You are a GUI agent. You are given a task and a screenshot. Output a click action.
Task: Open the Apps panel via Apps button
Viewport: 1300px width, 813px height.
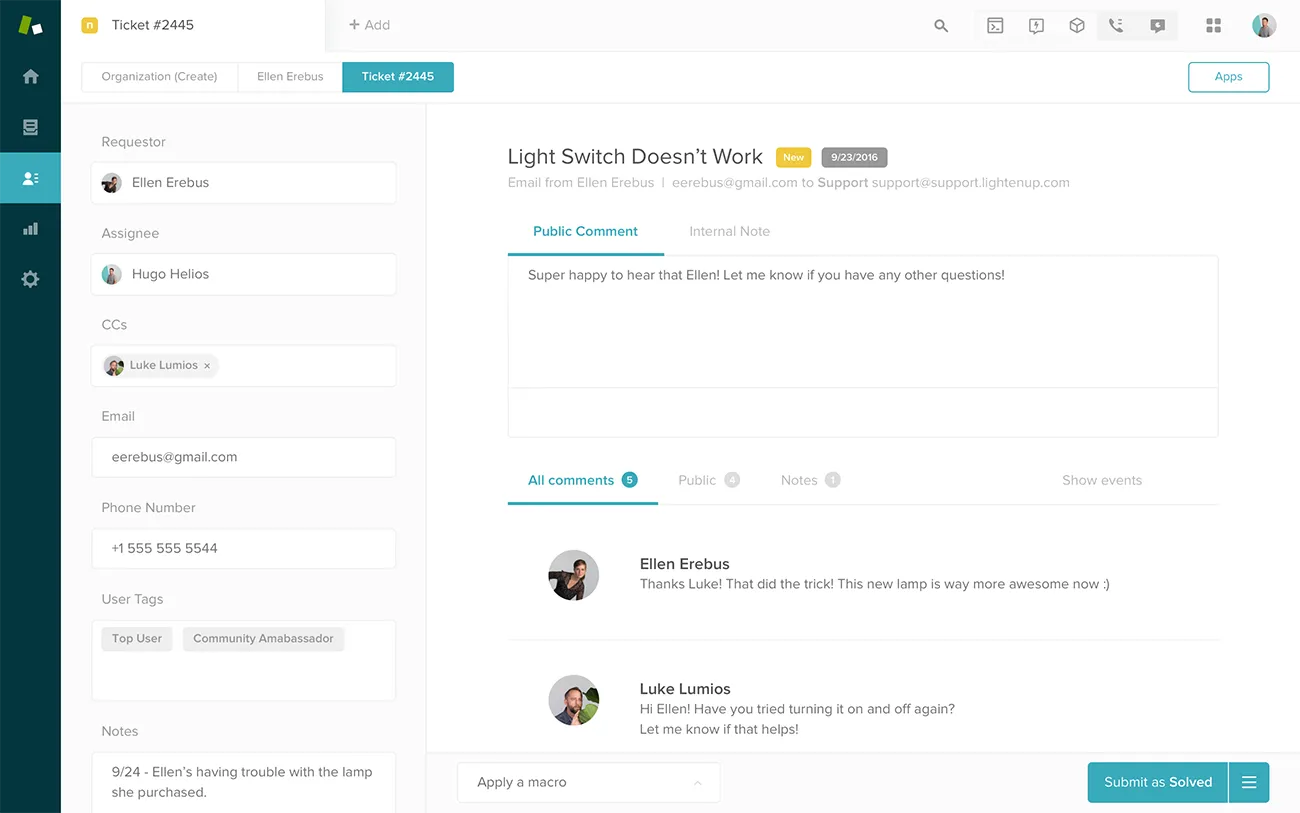coord(1228,76)
